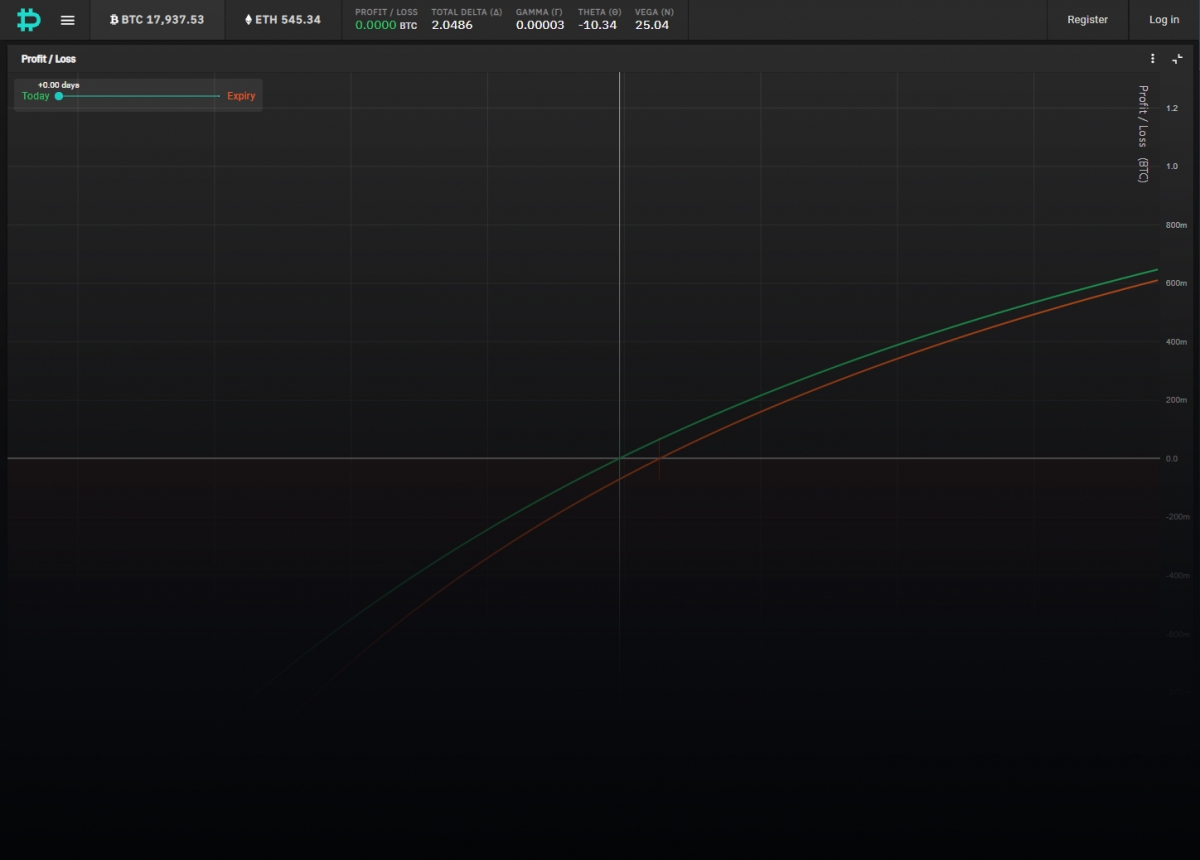
Task: Select the Today curve label
Action: click(34, 96)
